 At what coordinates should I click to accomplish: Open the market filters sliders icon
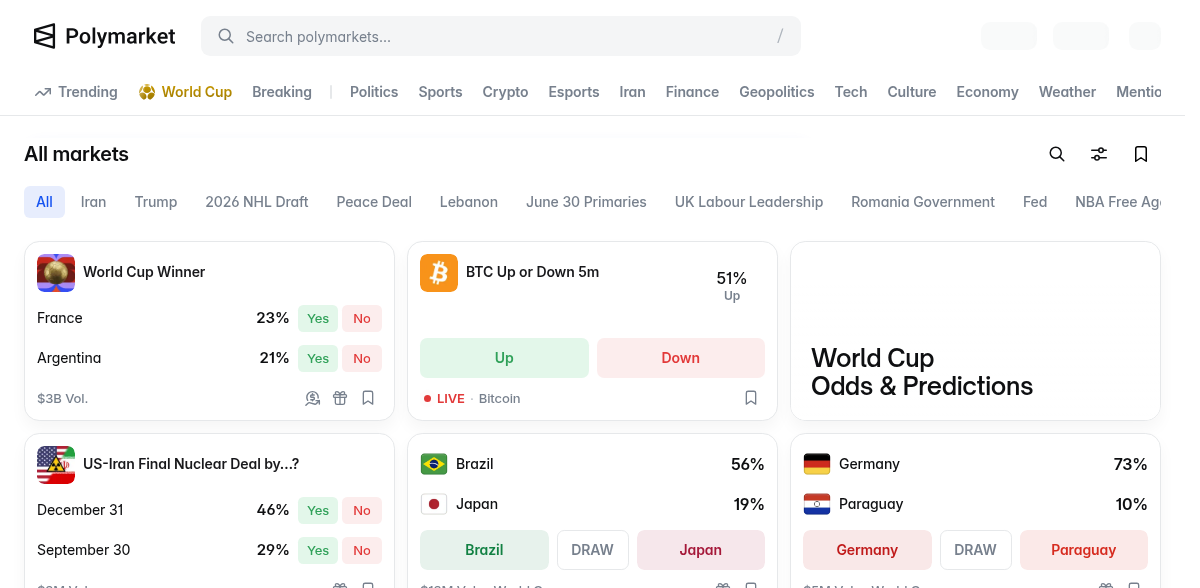point(1099,154)
